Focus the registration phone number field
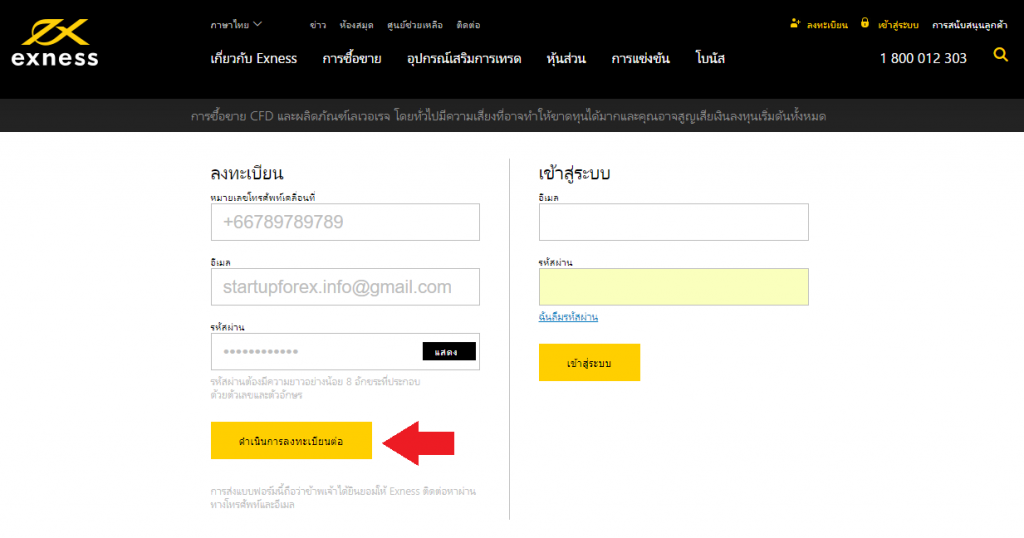The image size is (1024, 538). [x=345, y=222]
